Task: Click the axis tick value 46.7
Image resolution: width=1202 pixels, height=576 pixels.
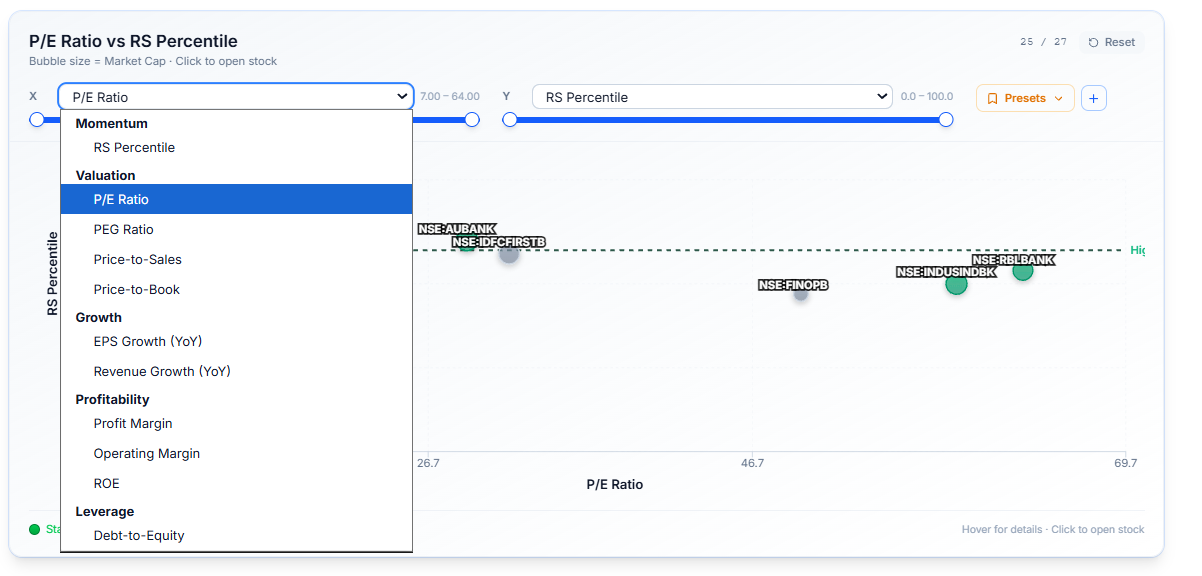Action: 752,463
